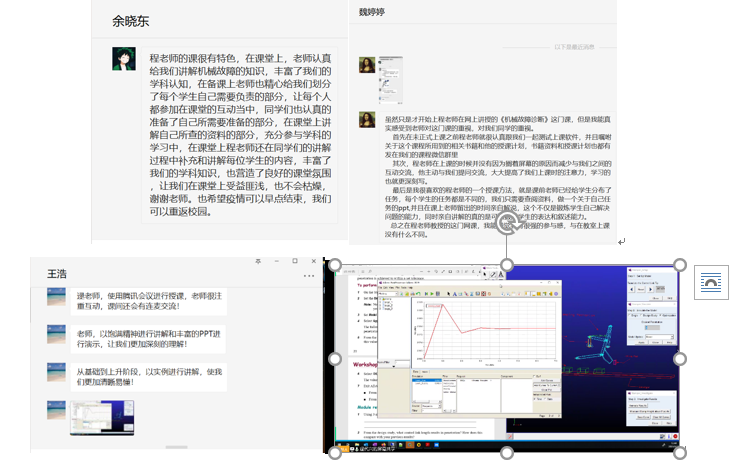Click the pin icon in 王浩 window
This screenshot has width=741, height=463.
(258, 260)
